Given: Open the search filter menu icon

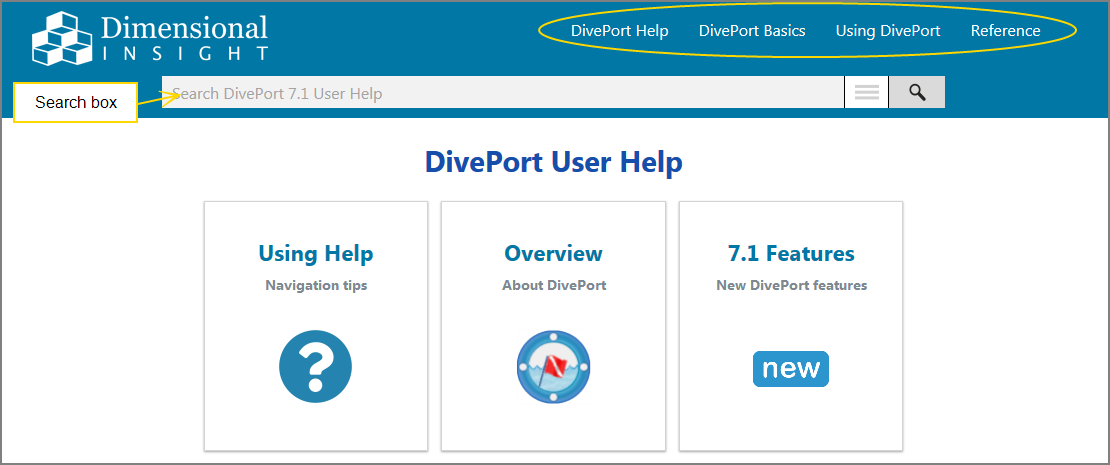Looking at the screenshot, I should point(866,92).
